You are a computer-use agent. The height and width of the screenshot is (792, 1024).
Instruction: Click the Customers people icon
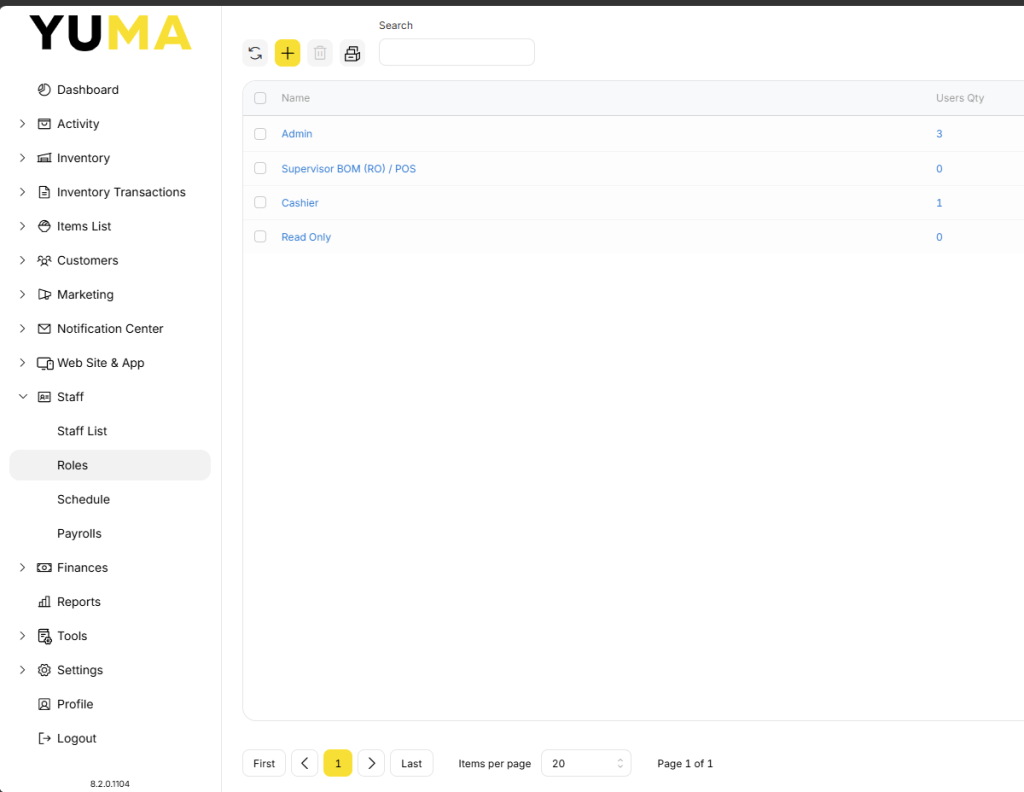pos(44,260)
